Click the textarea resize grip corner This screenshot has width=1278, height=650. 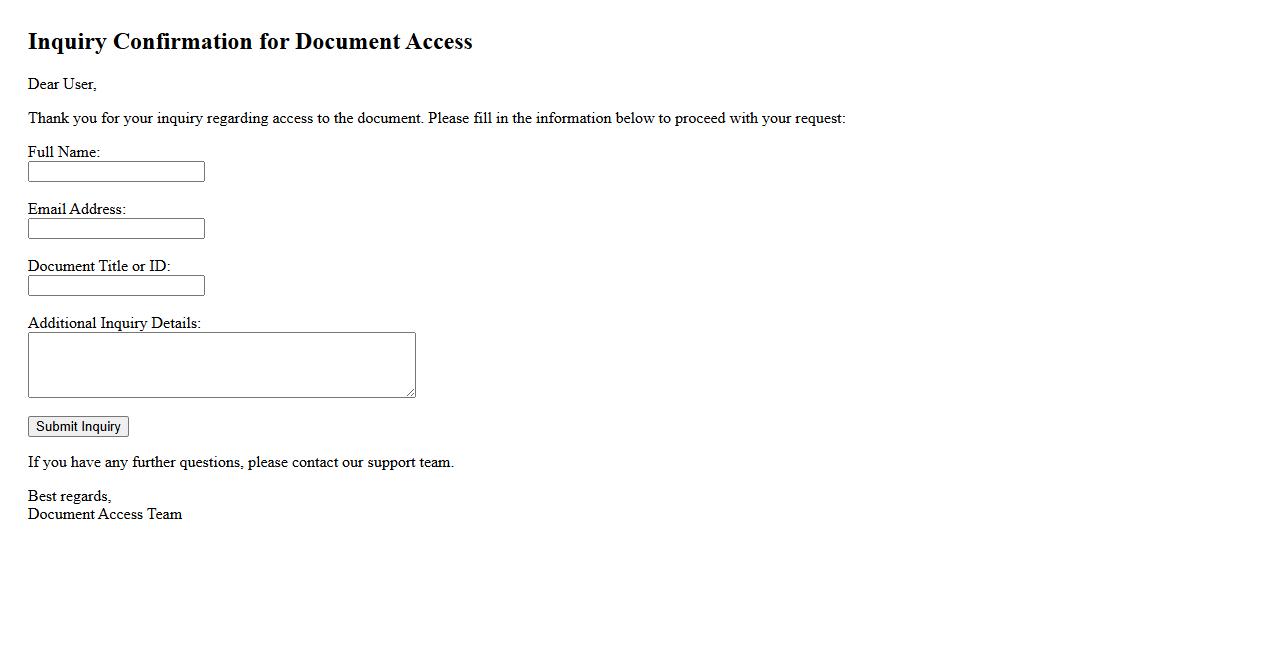pos(410,392)
